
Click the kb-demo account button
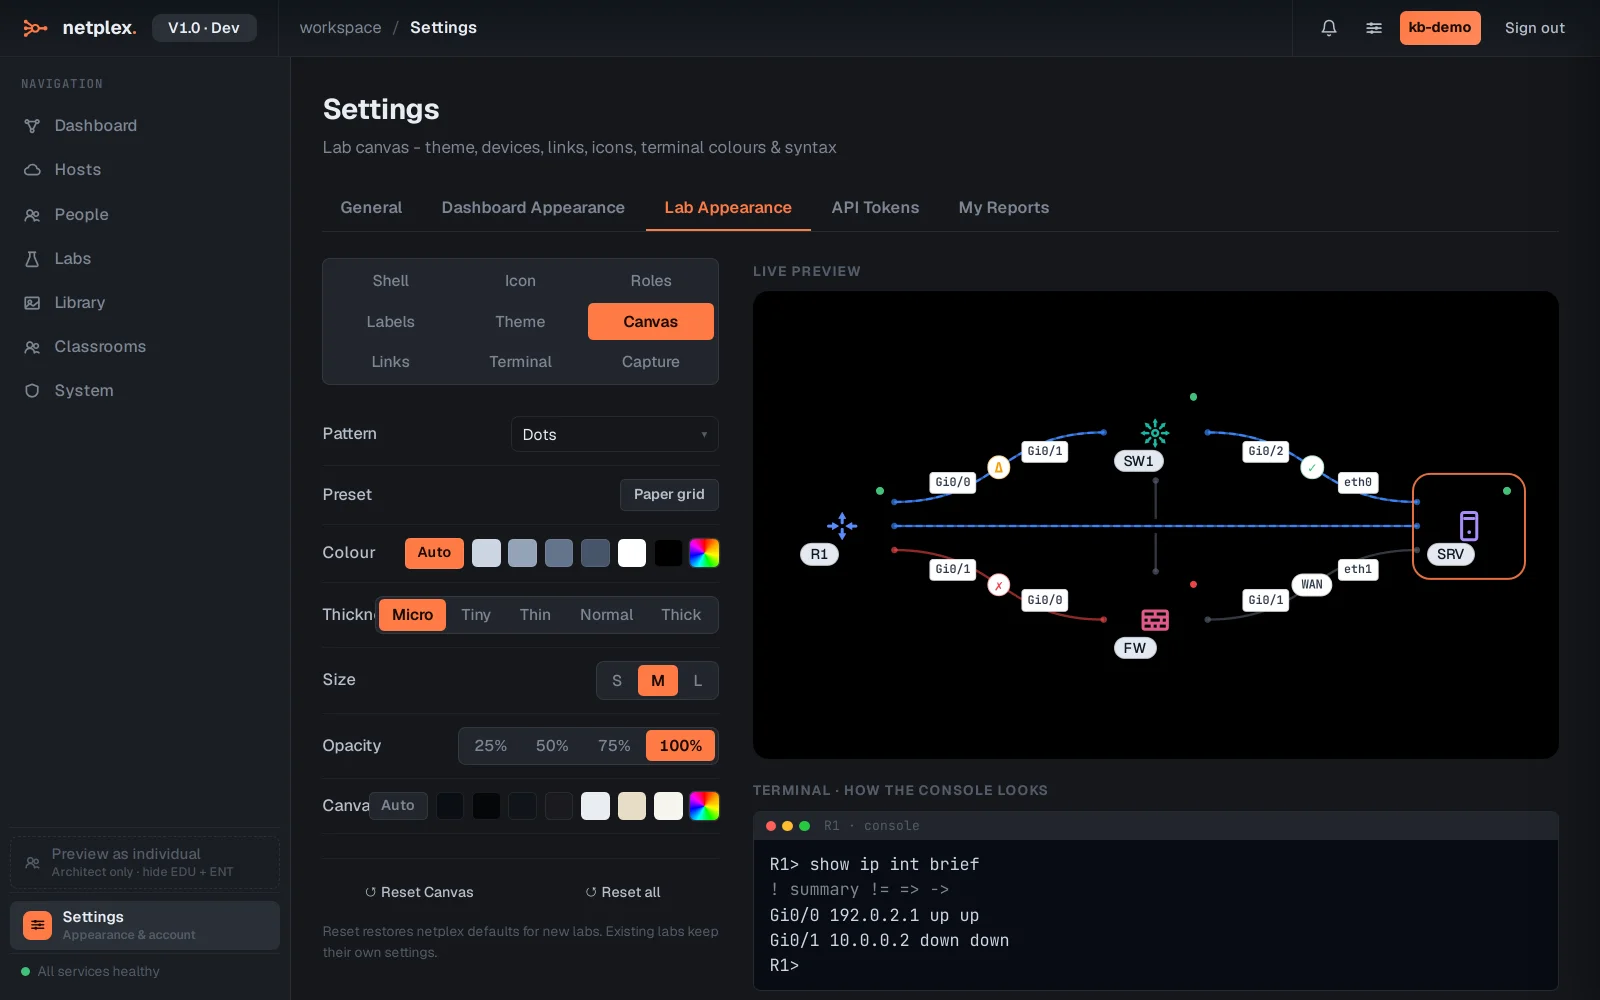[1440, 28]
